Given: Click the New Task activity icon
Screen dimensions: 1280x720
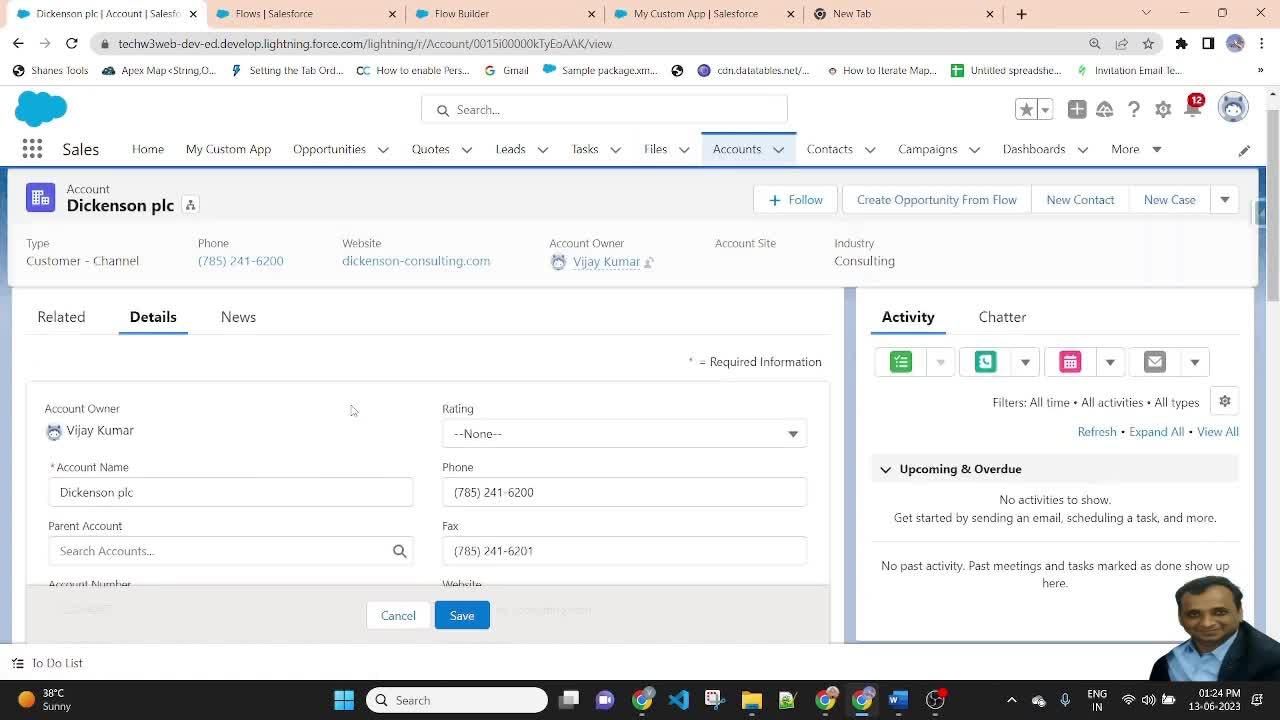Looking at the screenshot, I should 901,362.
